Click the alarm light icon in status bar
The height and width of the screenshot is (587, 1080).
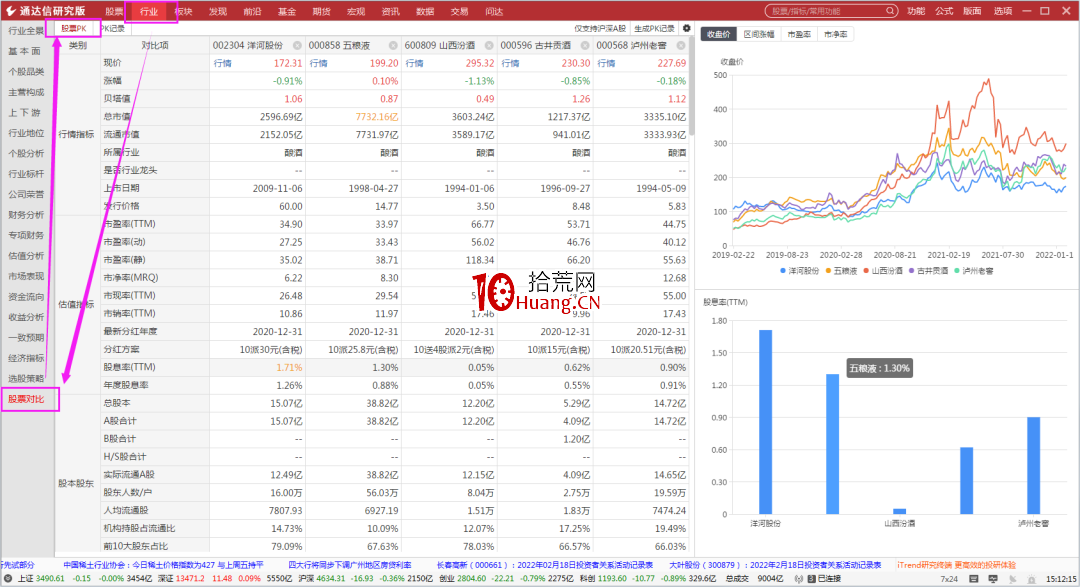click(1032, 579)
